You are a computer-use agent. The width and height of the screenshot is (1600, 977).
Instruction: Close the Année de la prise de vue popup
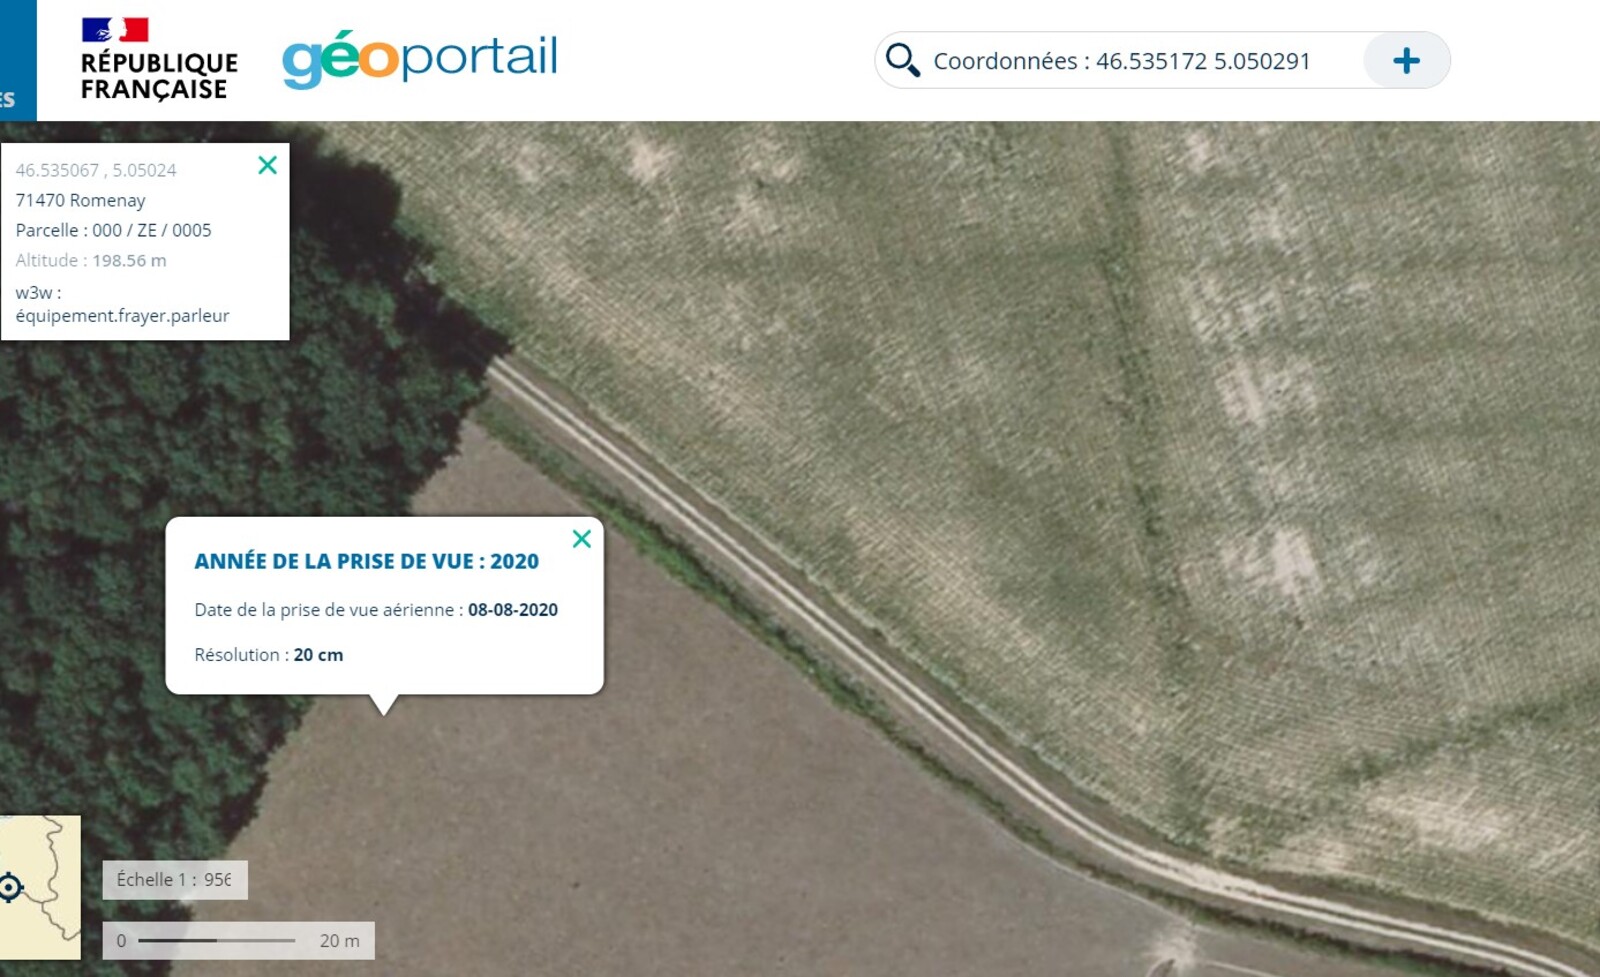(x=581, y=539)
